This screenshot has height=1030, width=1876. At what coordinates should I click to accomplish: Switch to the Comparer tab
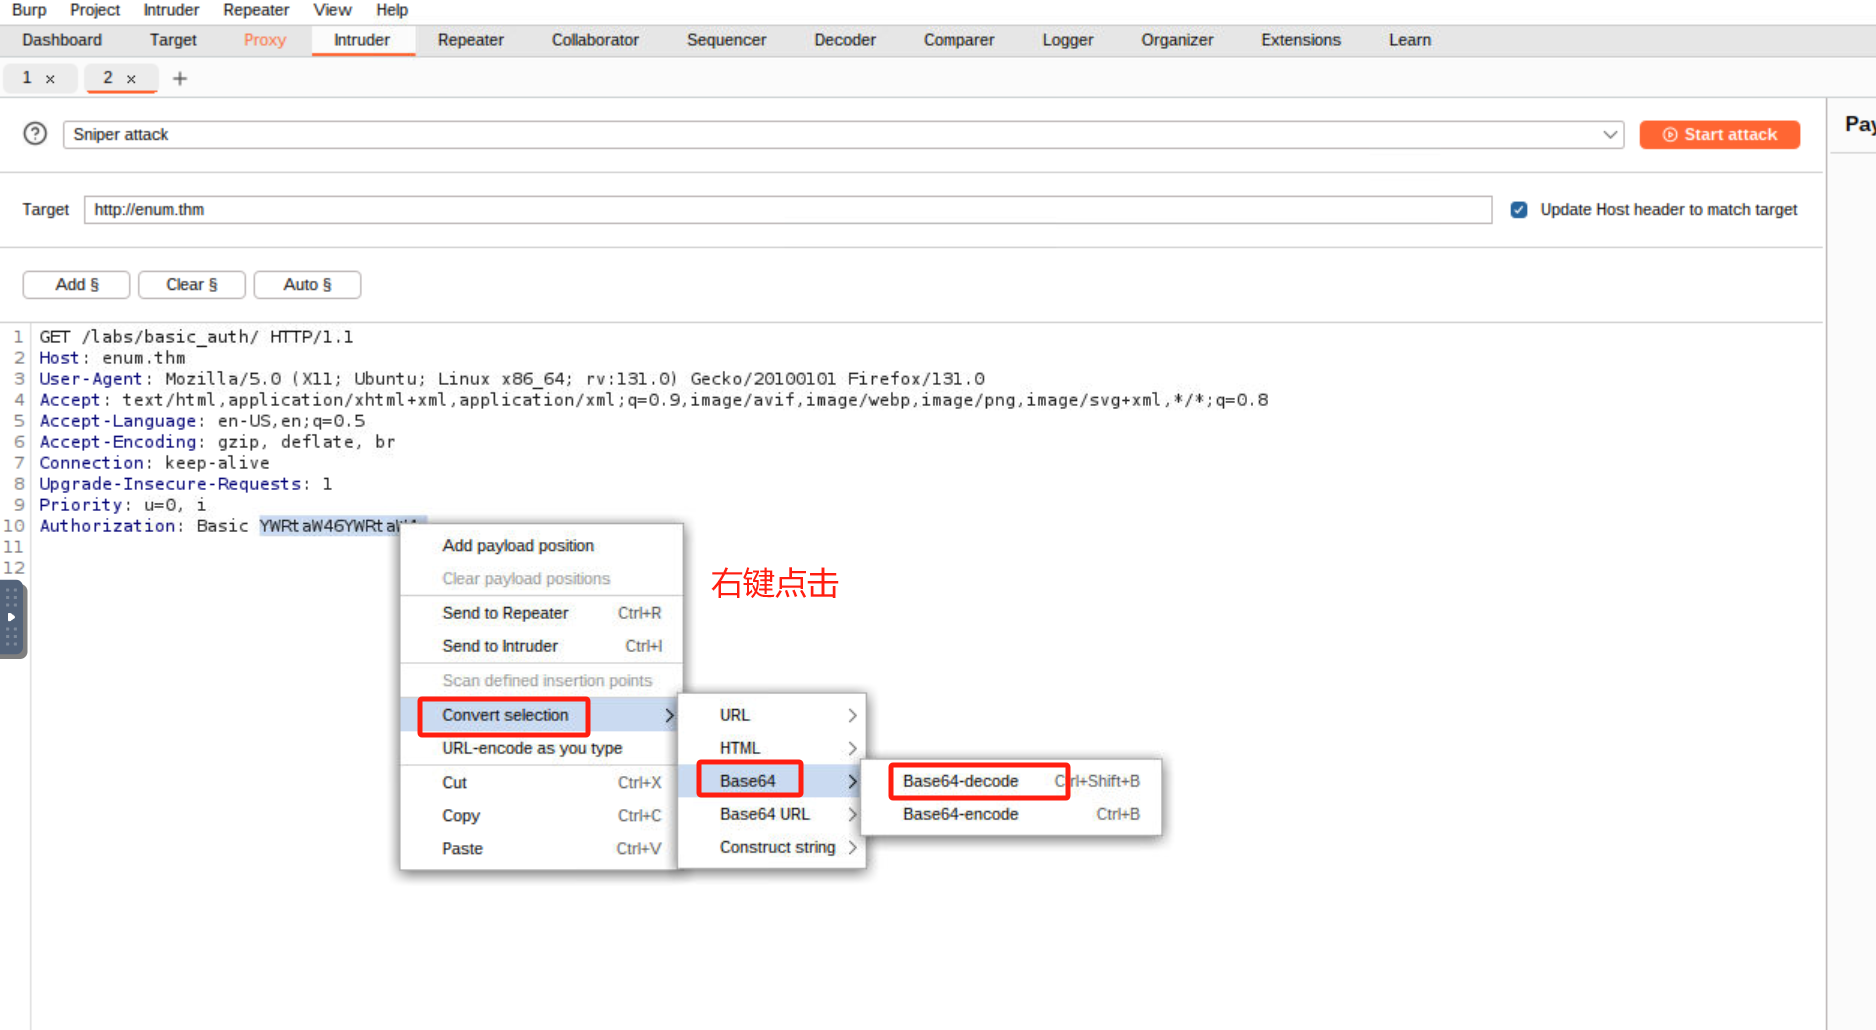[x=959, y=40]
